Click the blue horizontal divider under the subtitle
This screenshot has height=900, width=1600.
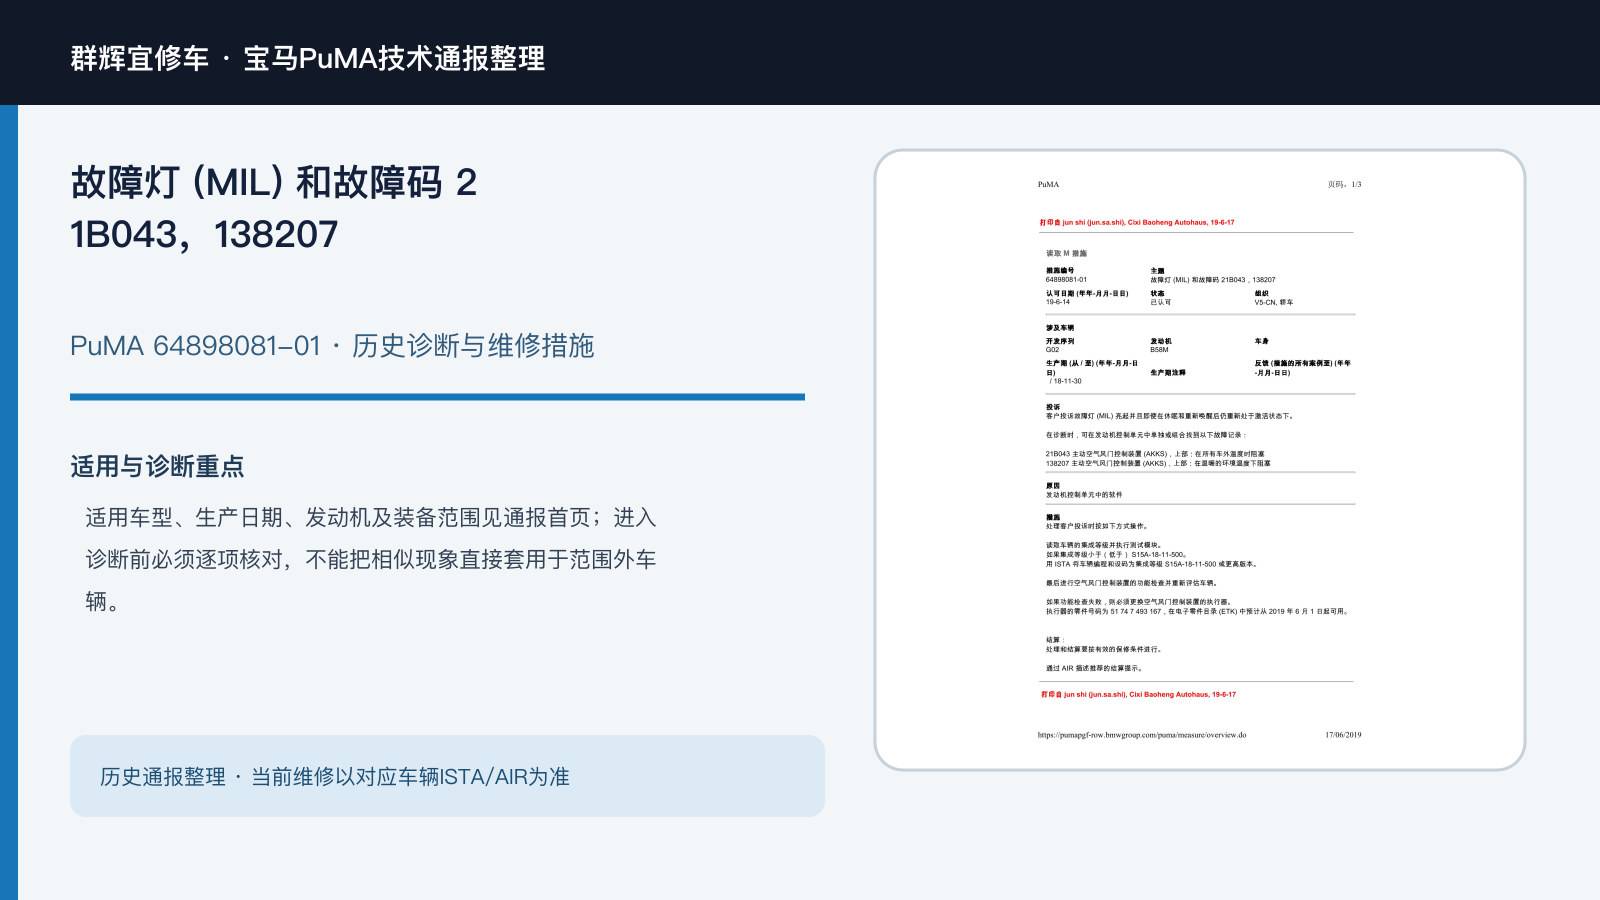(x=437, y=397)
